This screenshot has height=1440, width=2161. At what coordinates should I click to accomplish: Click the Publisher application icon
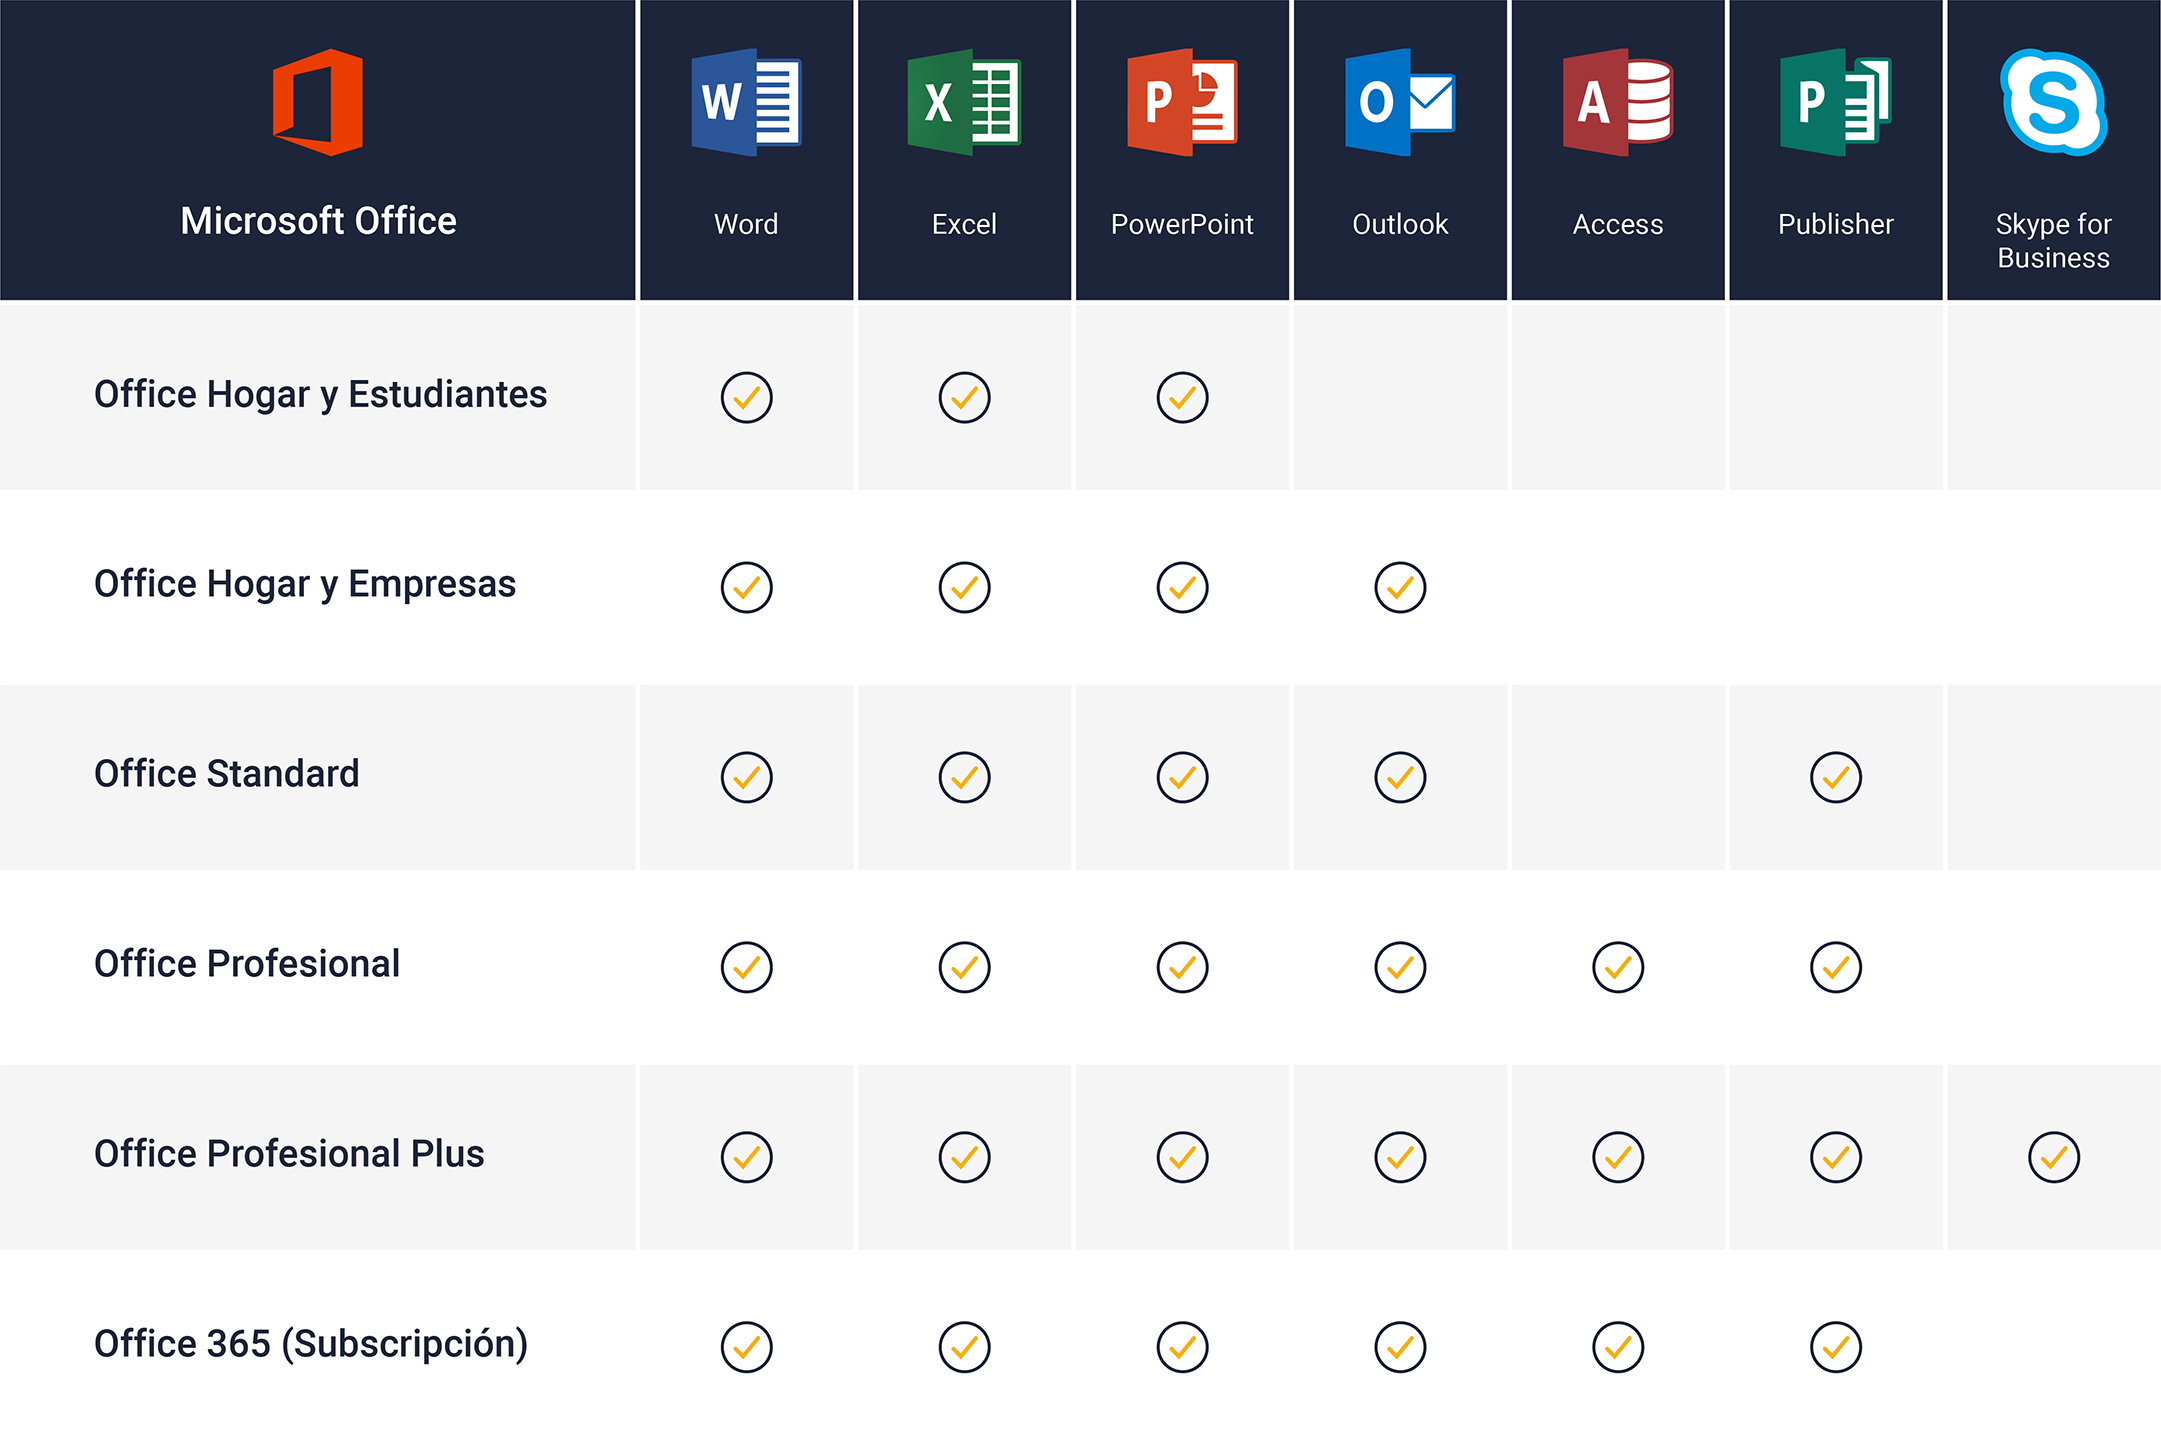1836,102
